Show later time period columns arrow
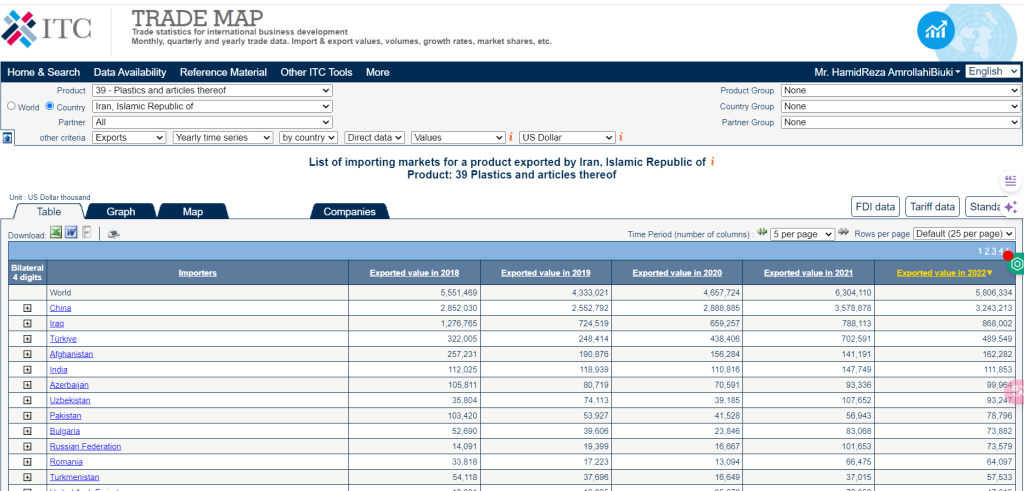This screenshot has height=491, width=1024. (843, 232)
